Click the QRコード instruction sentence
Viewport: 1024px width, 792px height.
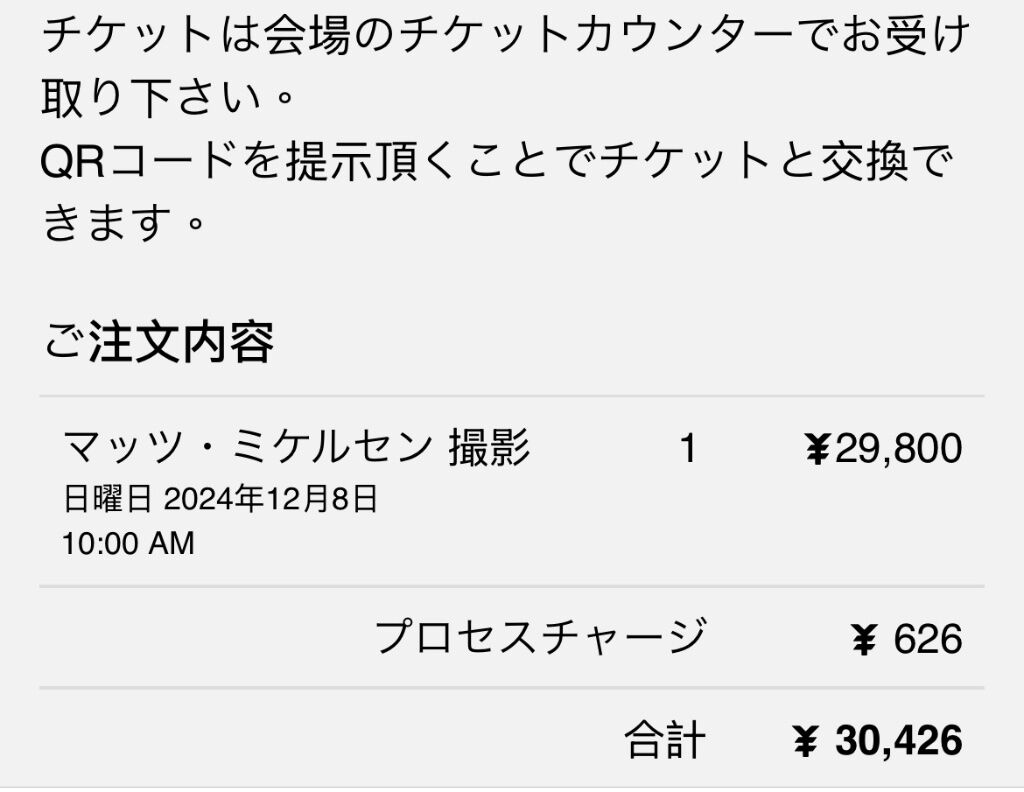[x=496, y=191]
